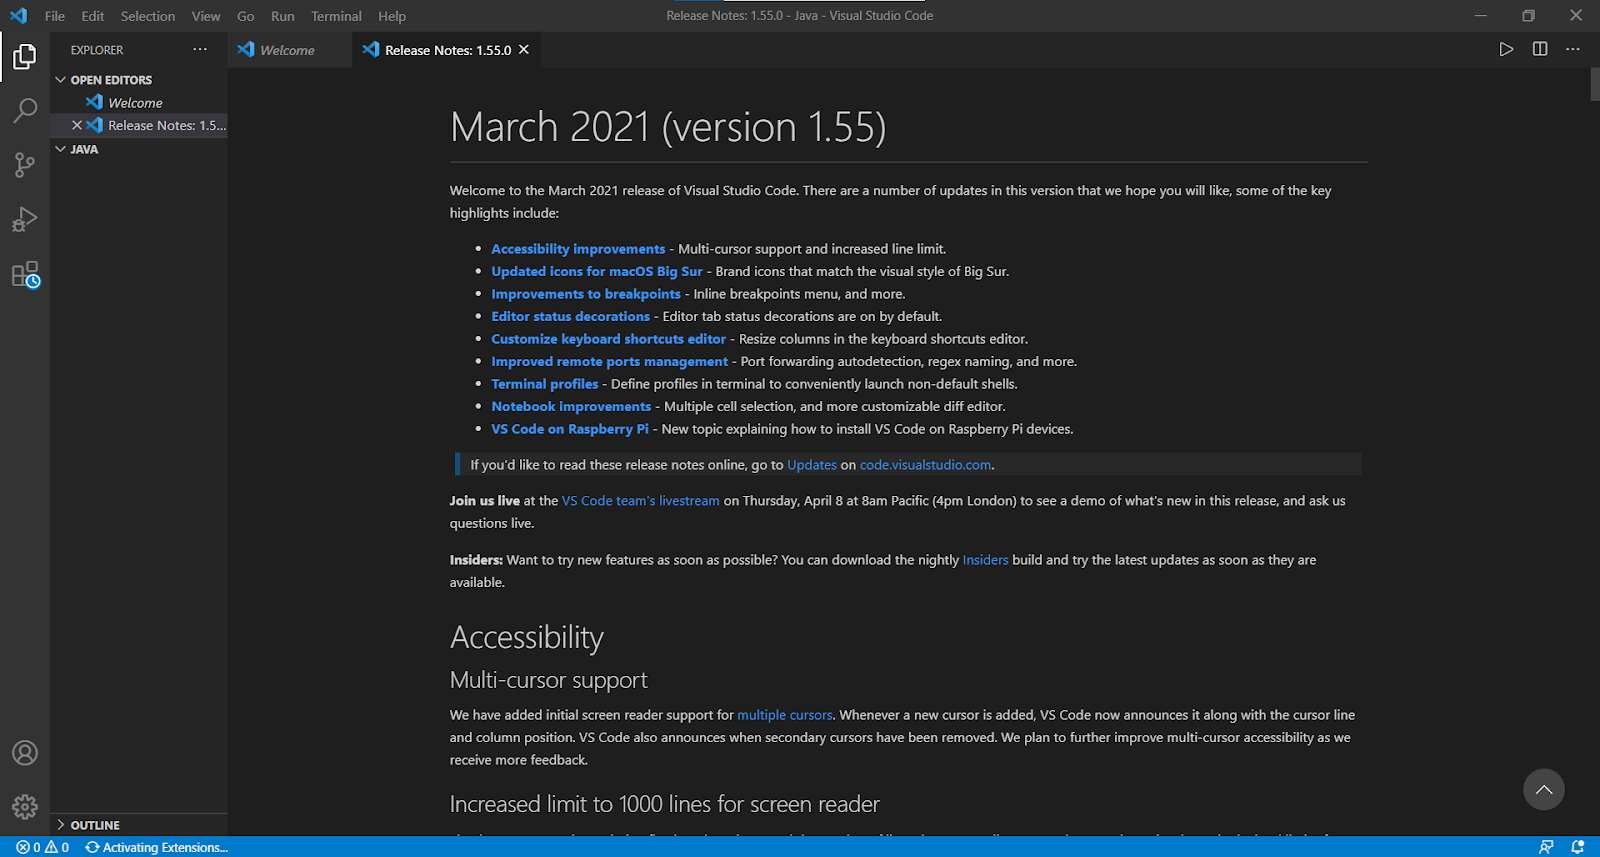The width and height of the screenshot is (1600, 857).
Task: Click the Run play icon in editor toolbar
Action: [1506, 49]
